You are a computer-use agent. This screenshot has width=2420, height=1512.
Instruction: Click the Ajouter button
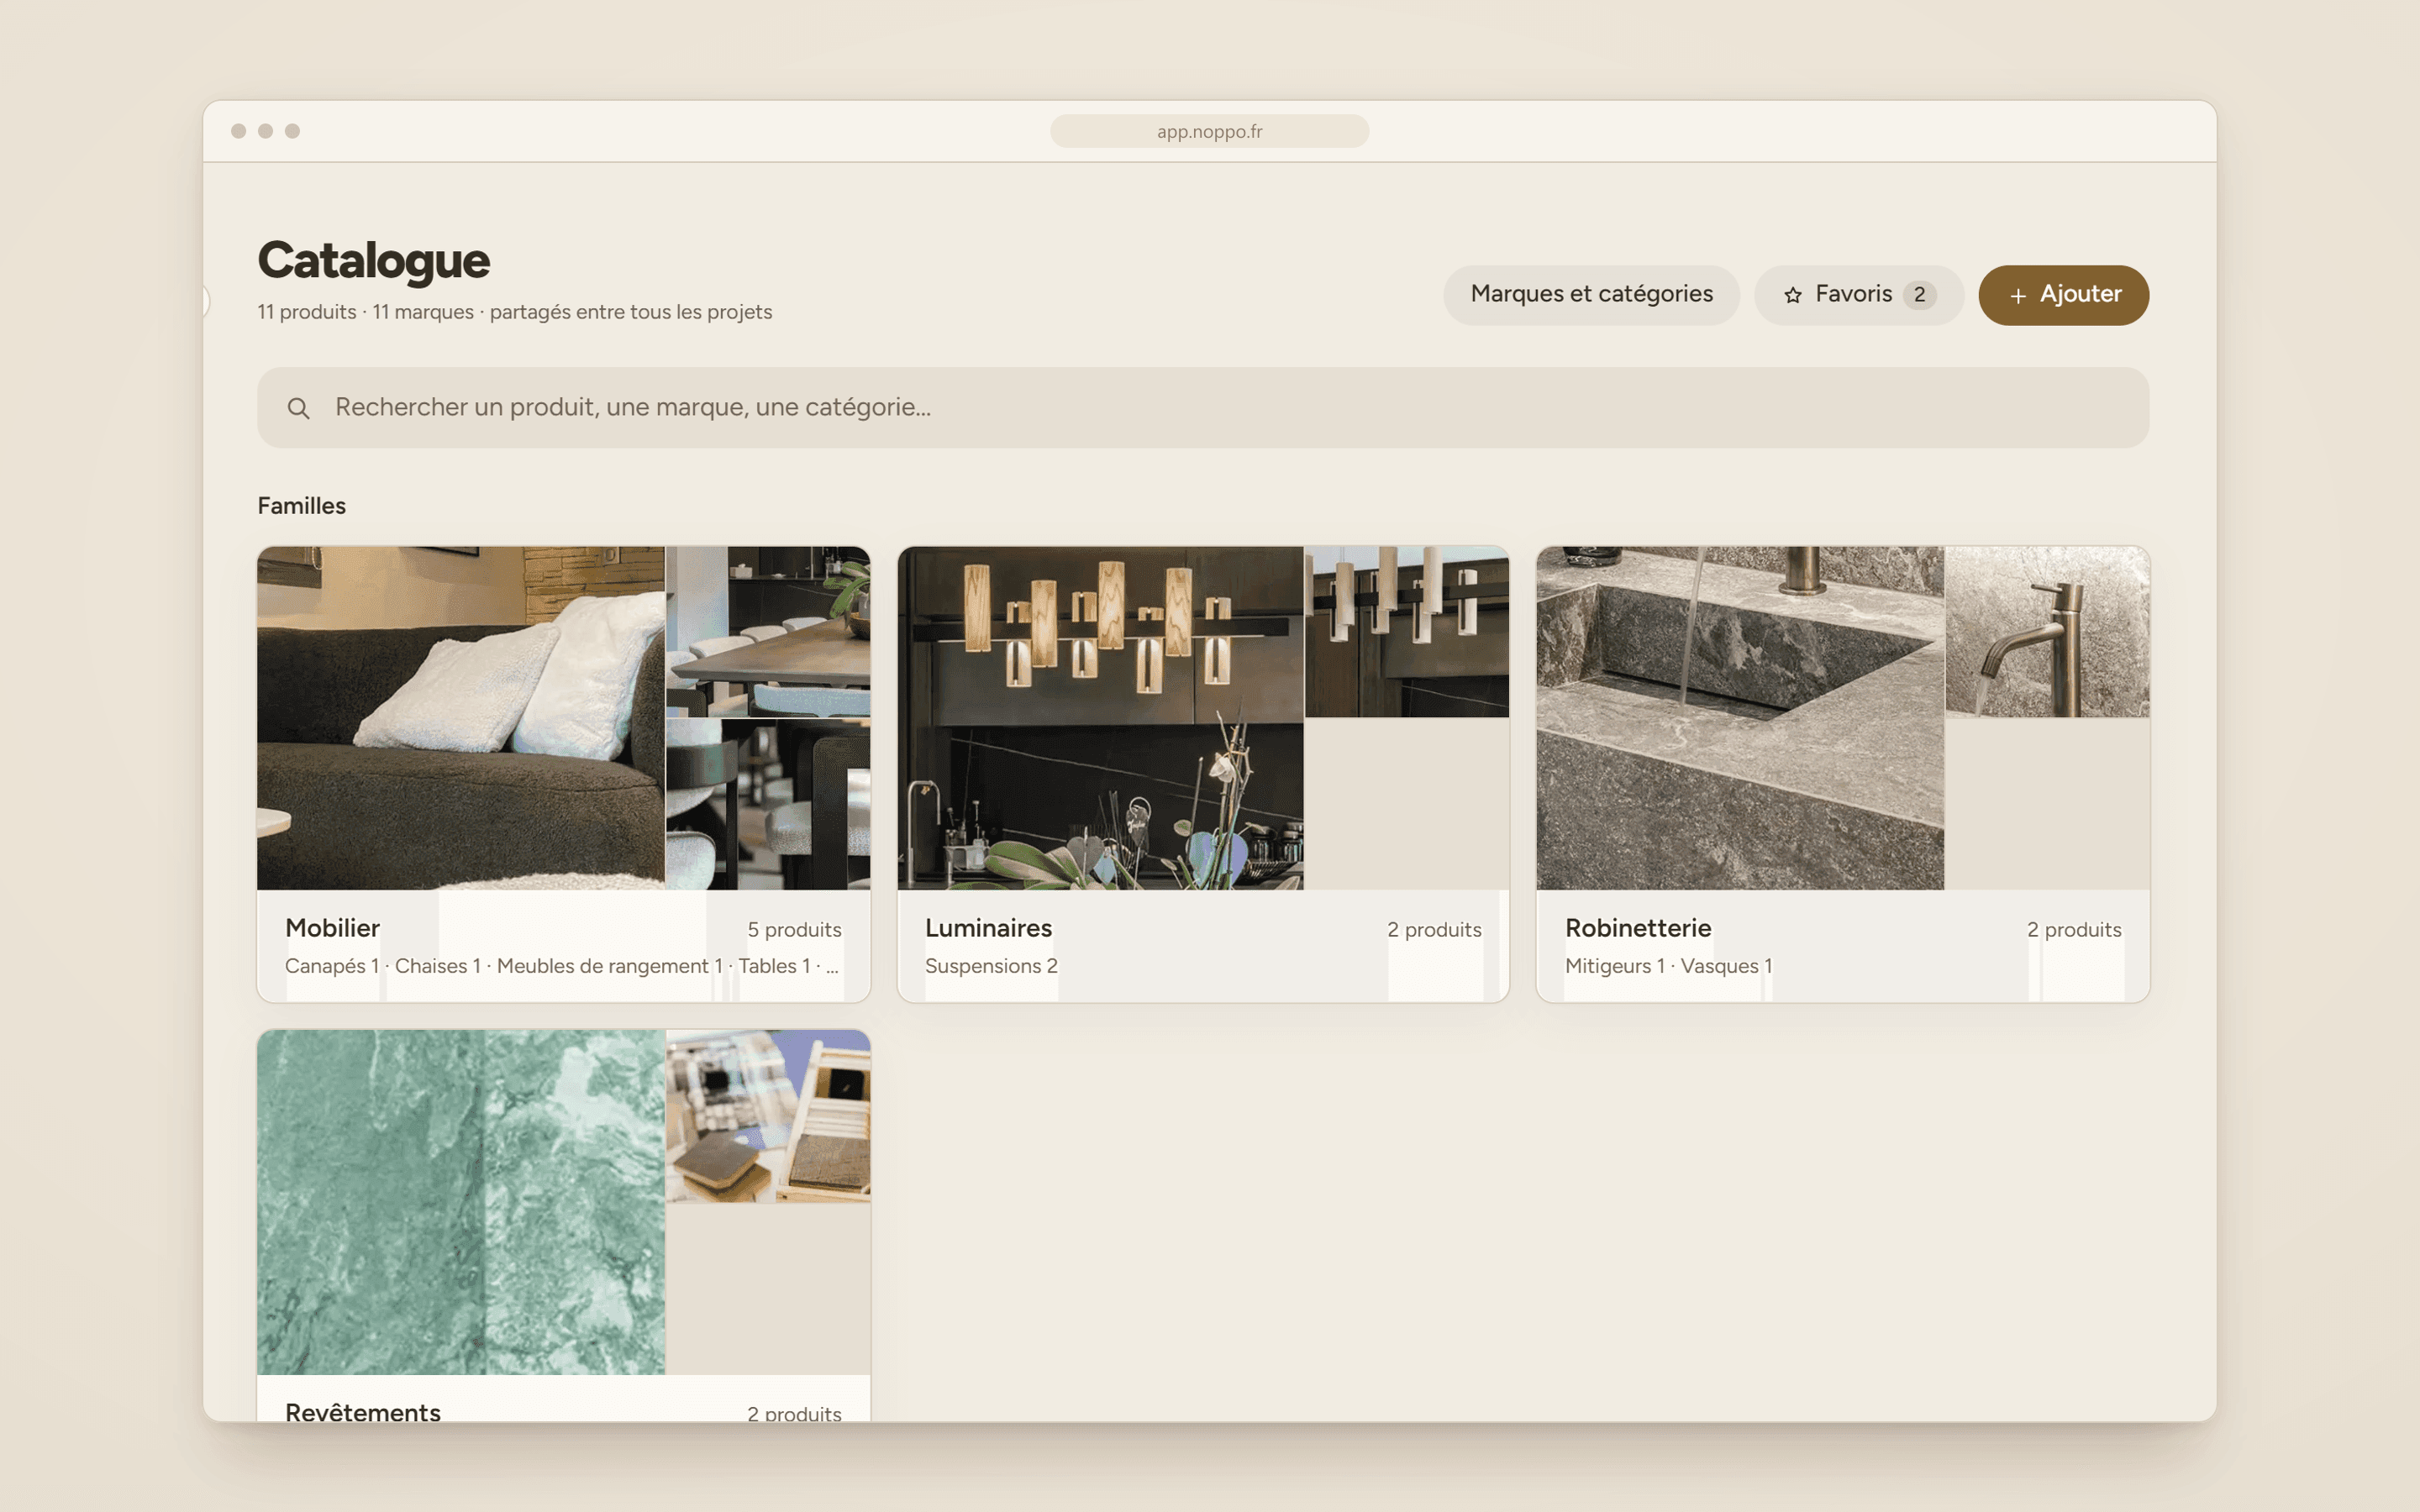tap(2063, 295)
